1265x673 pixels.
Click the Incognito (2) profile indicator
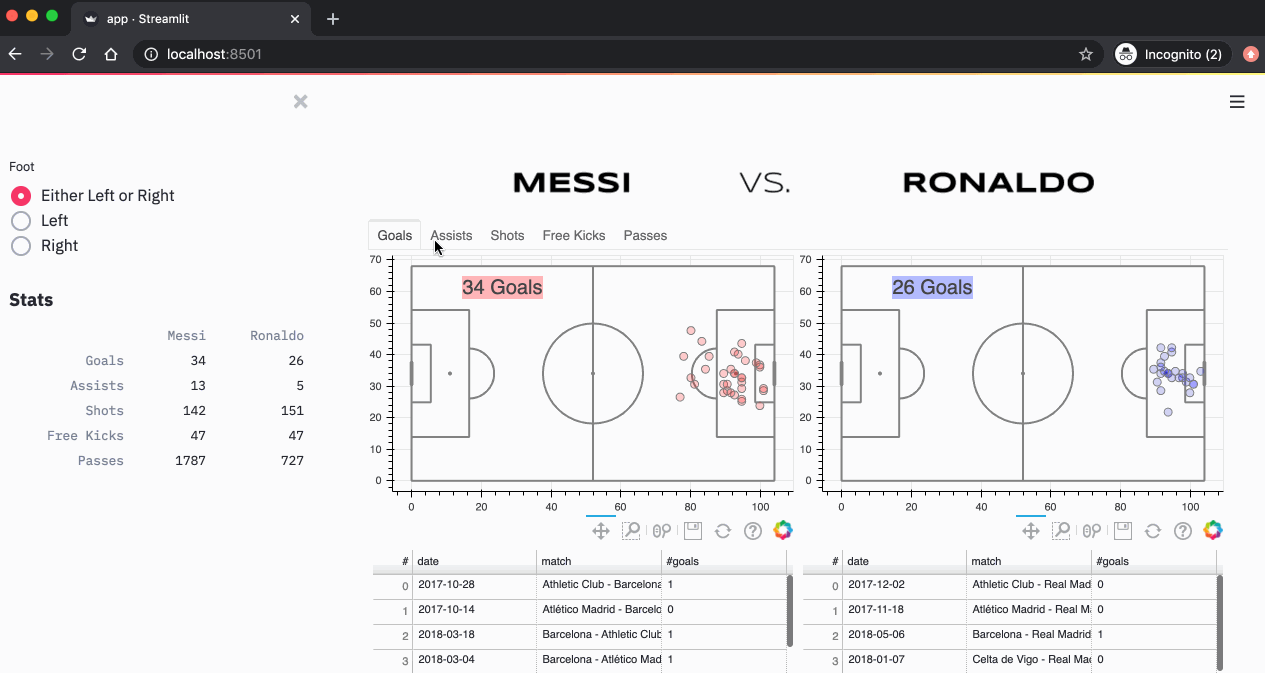pos(1170,54)
